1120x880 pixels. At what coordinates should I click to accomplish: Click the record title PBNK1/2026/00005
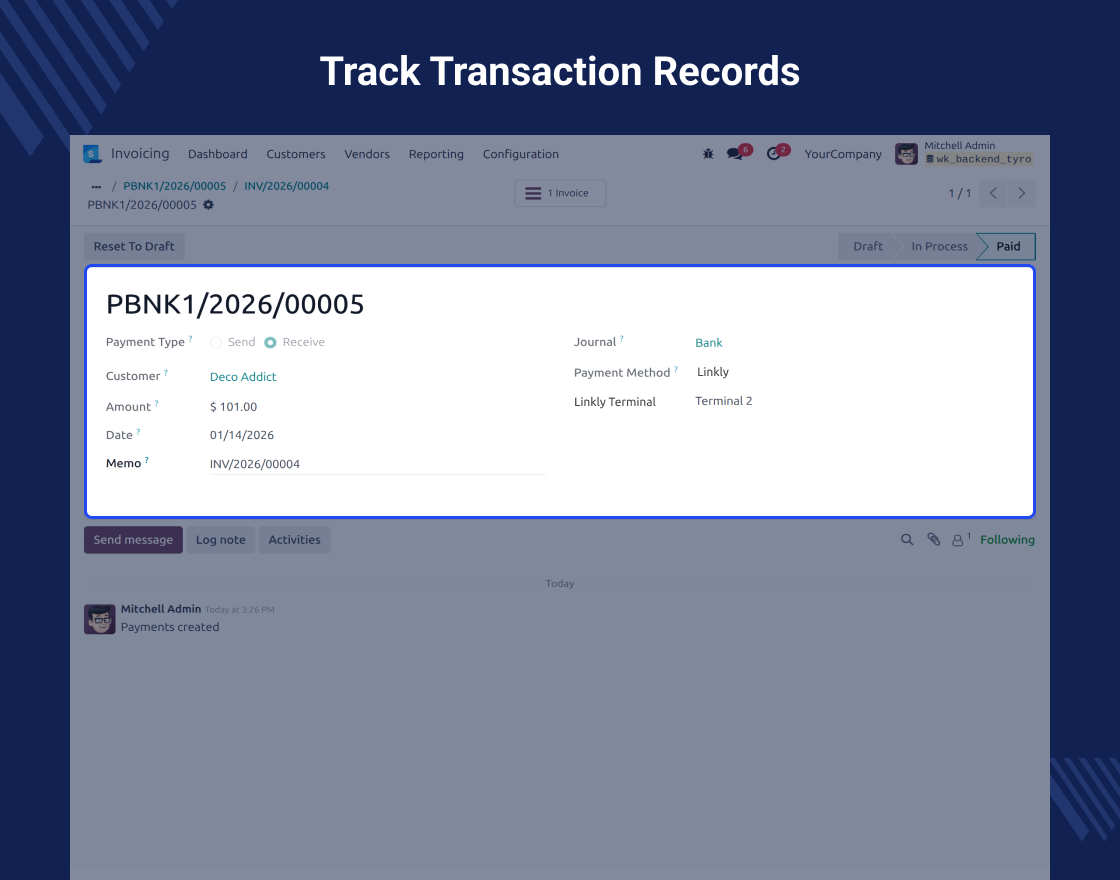pos(235,305)
